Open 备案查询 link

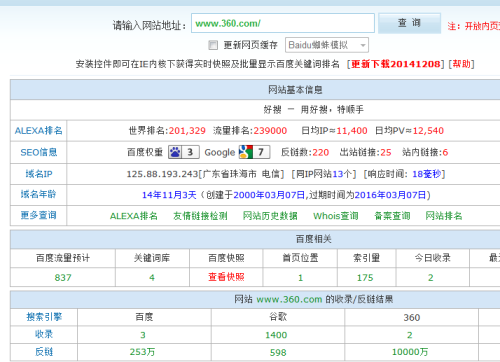(392, 216)
